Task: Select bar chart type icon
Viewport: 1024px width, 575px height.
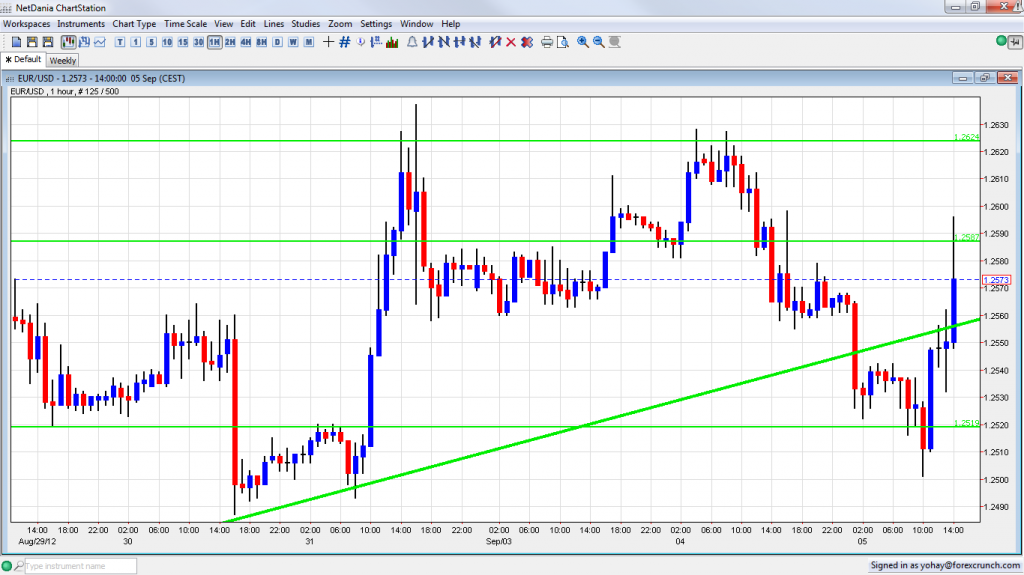Action: click(84, 42)
